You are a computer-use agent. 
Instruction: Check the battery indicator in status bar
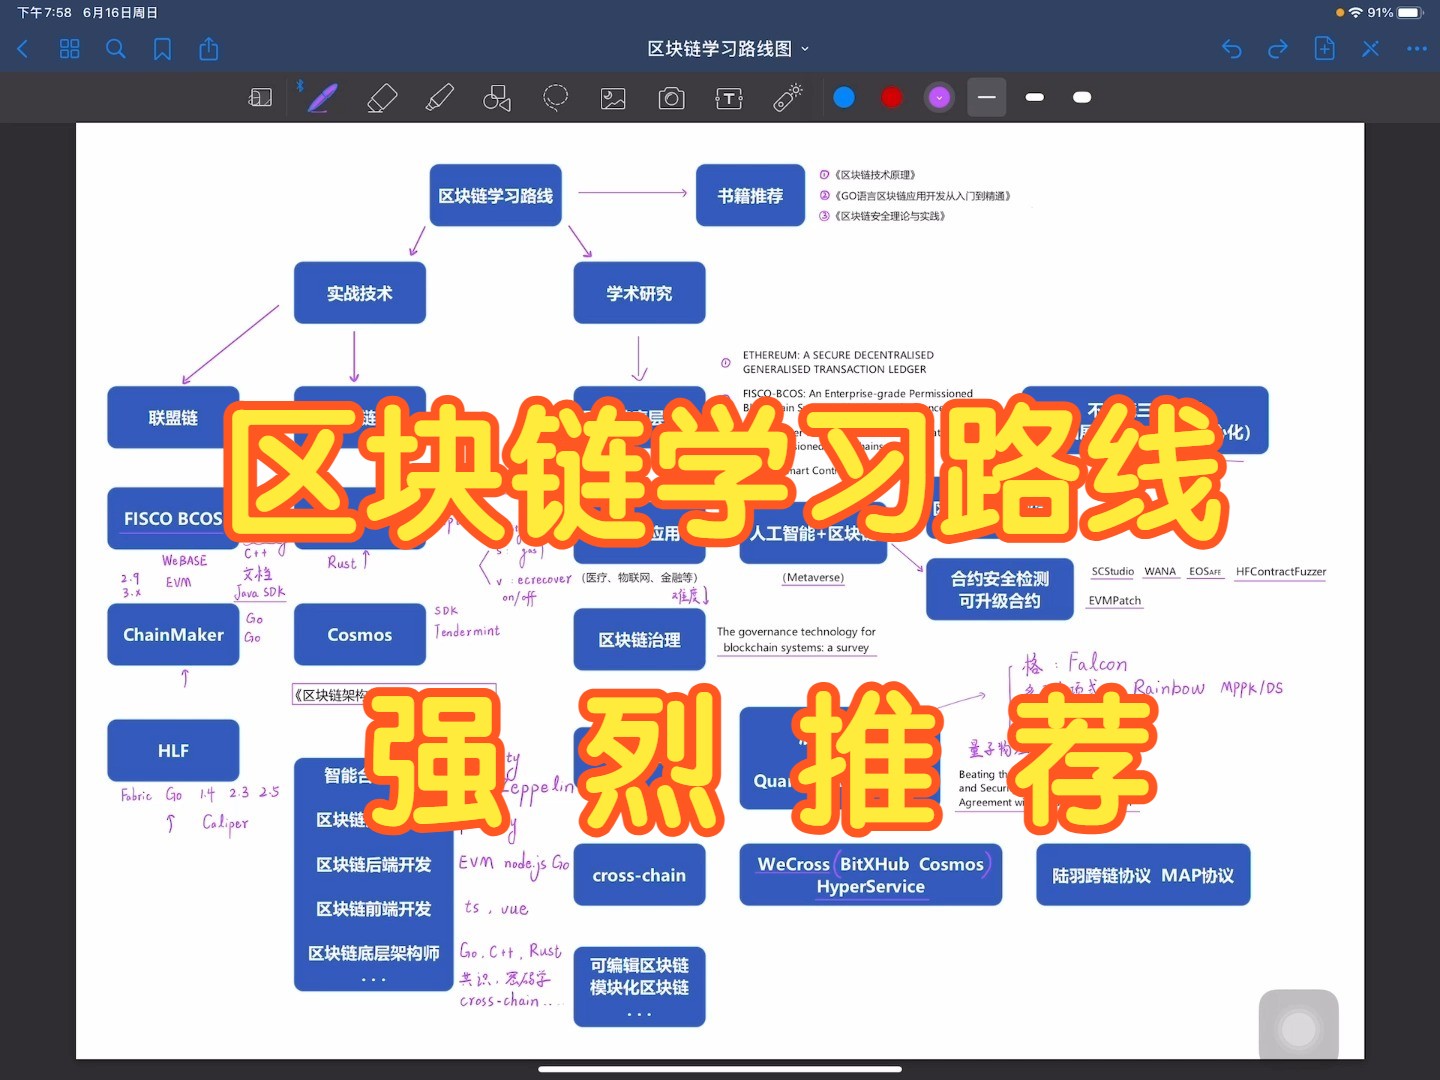(1410, 13)
